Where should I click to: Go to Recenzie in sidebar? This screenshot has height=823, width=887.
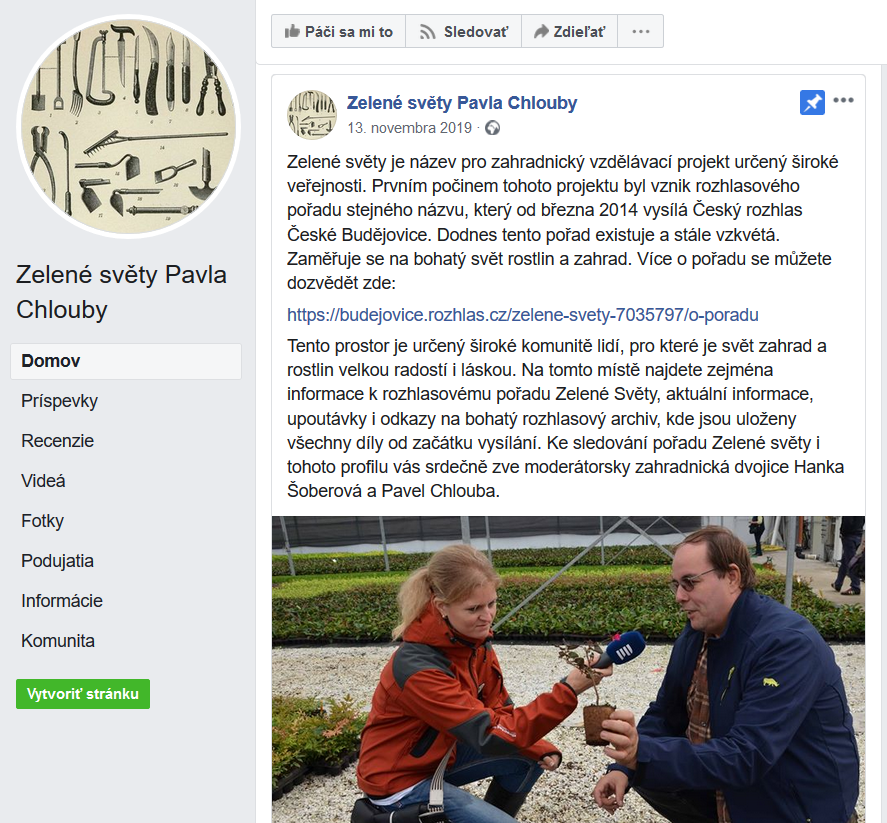click(x=58, y=441)
